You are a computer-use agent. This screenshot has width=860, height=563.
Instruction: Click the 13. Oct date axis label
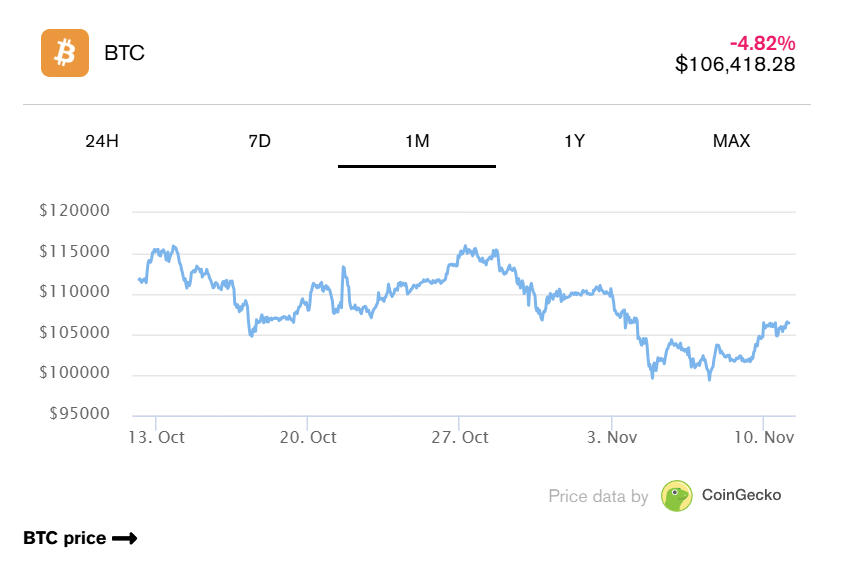point(157,437)
